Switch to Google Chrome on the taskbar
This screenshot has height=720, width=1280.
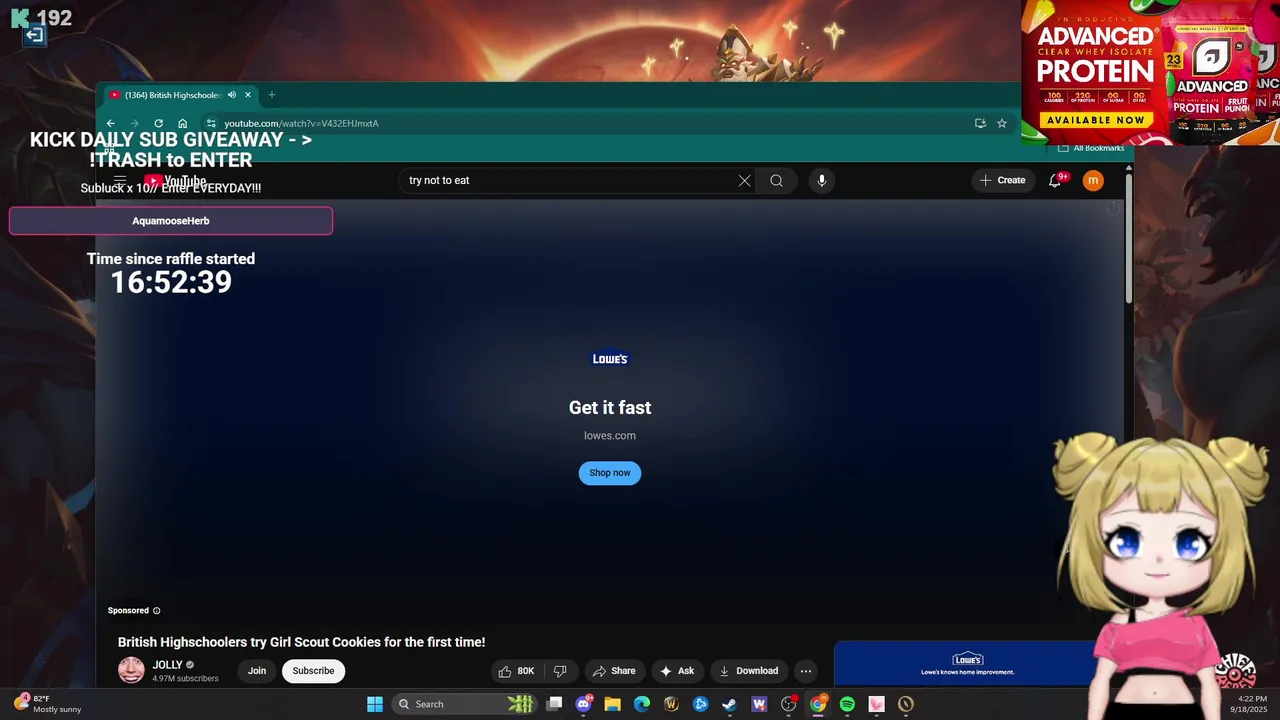[x=818, y=704]
